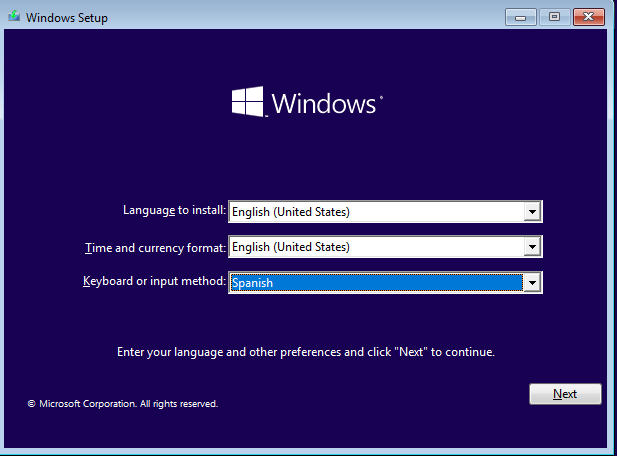Image resolution: width=617 pixels, height=456 pixels.
Task: Expand the Keyboard or input method dropdown arrow
Action: click(x=532, y=283)
